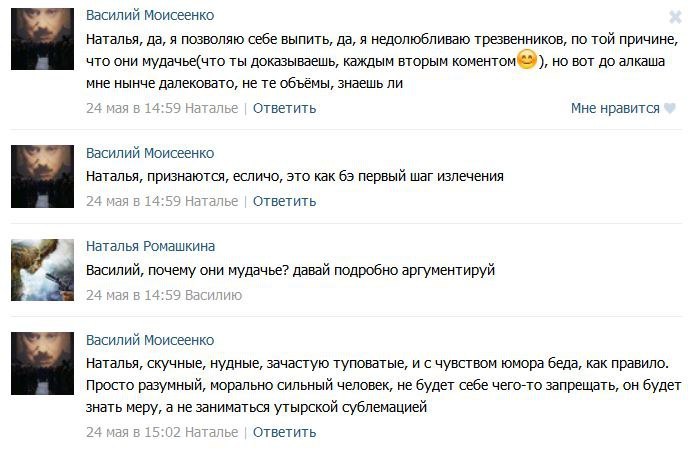Click the heart icon beside Мне нравится
This screenshot has height=452, width=693.
[x=670, y=108]
